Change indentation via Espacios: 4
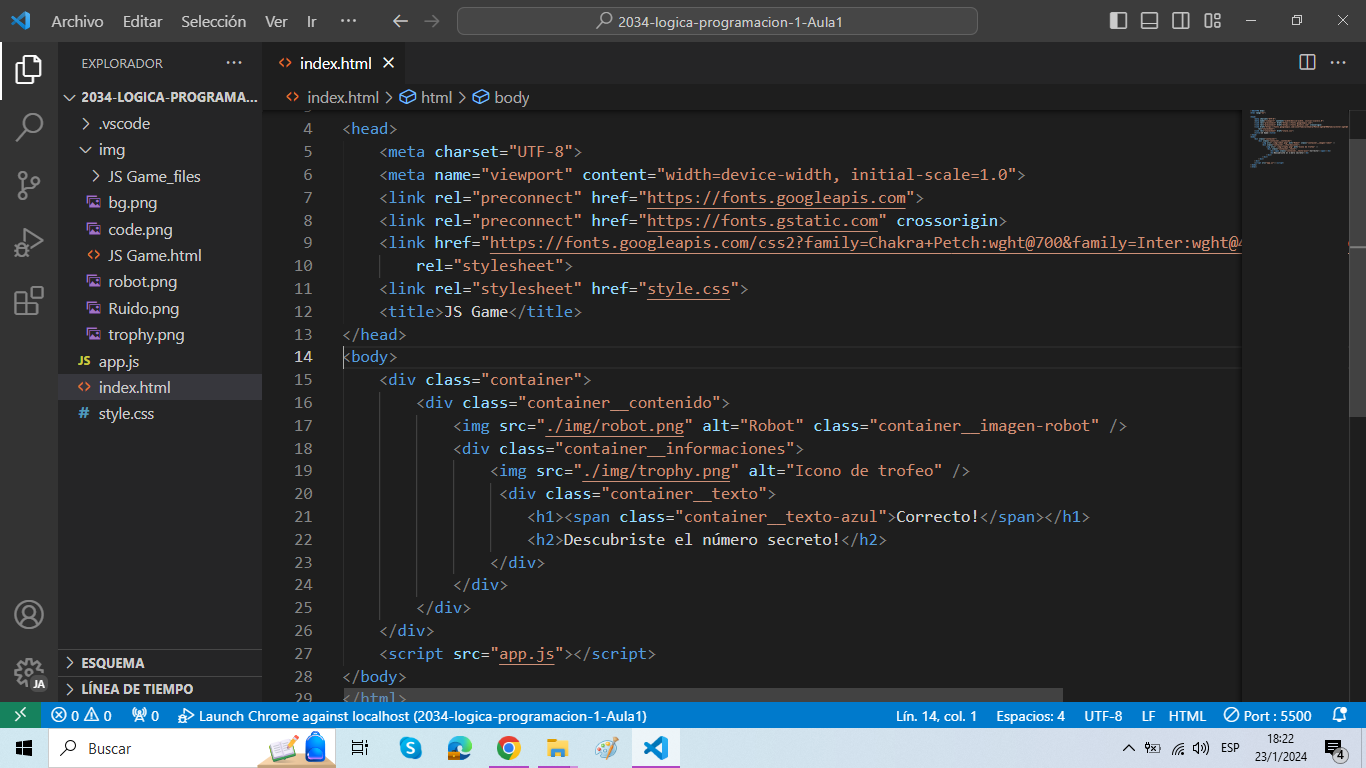1366x768 pixels. tap(1030, 716)
